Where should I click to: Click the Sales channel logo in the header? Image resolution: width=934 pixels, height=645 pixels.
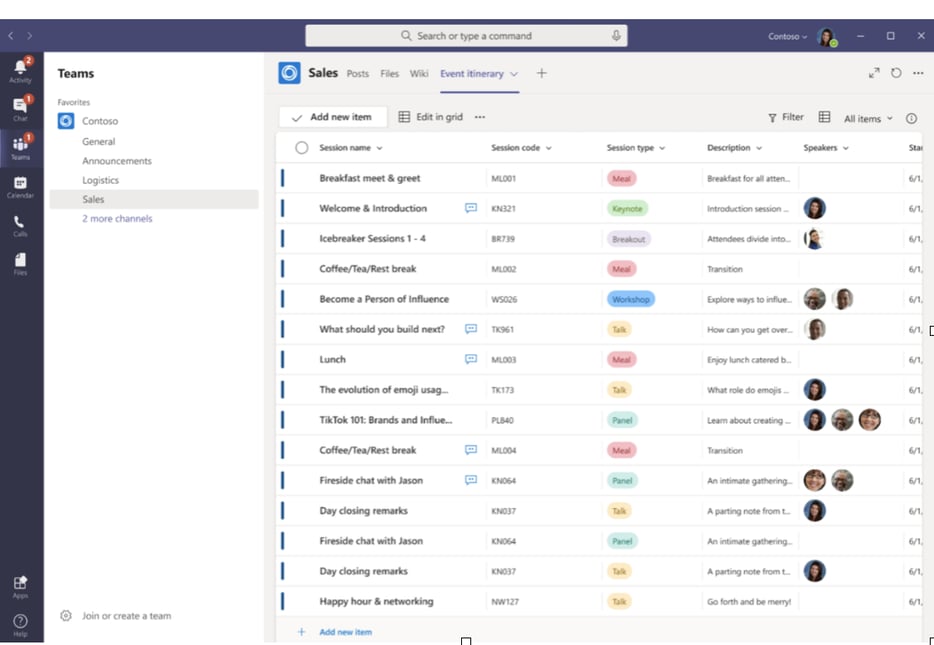click(289, 73)
